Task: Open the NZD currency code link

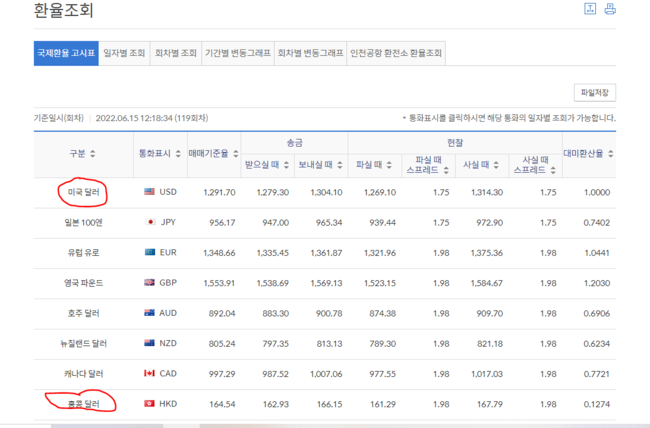Action: click(x=168, y=345)
